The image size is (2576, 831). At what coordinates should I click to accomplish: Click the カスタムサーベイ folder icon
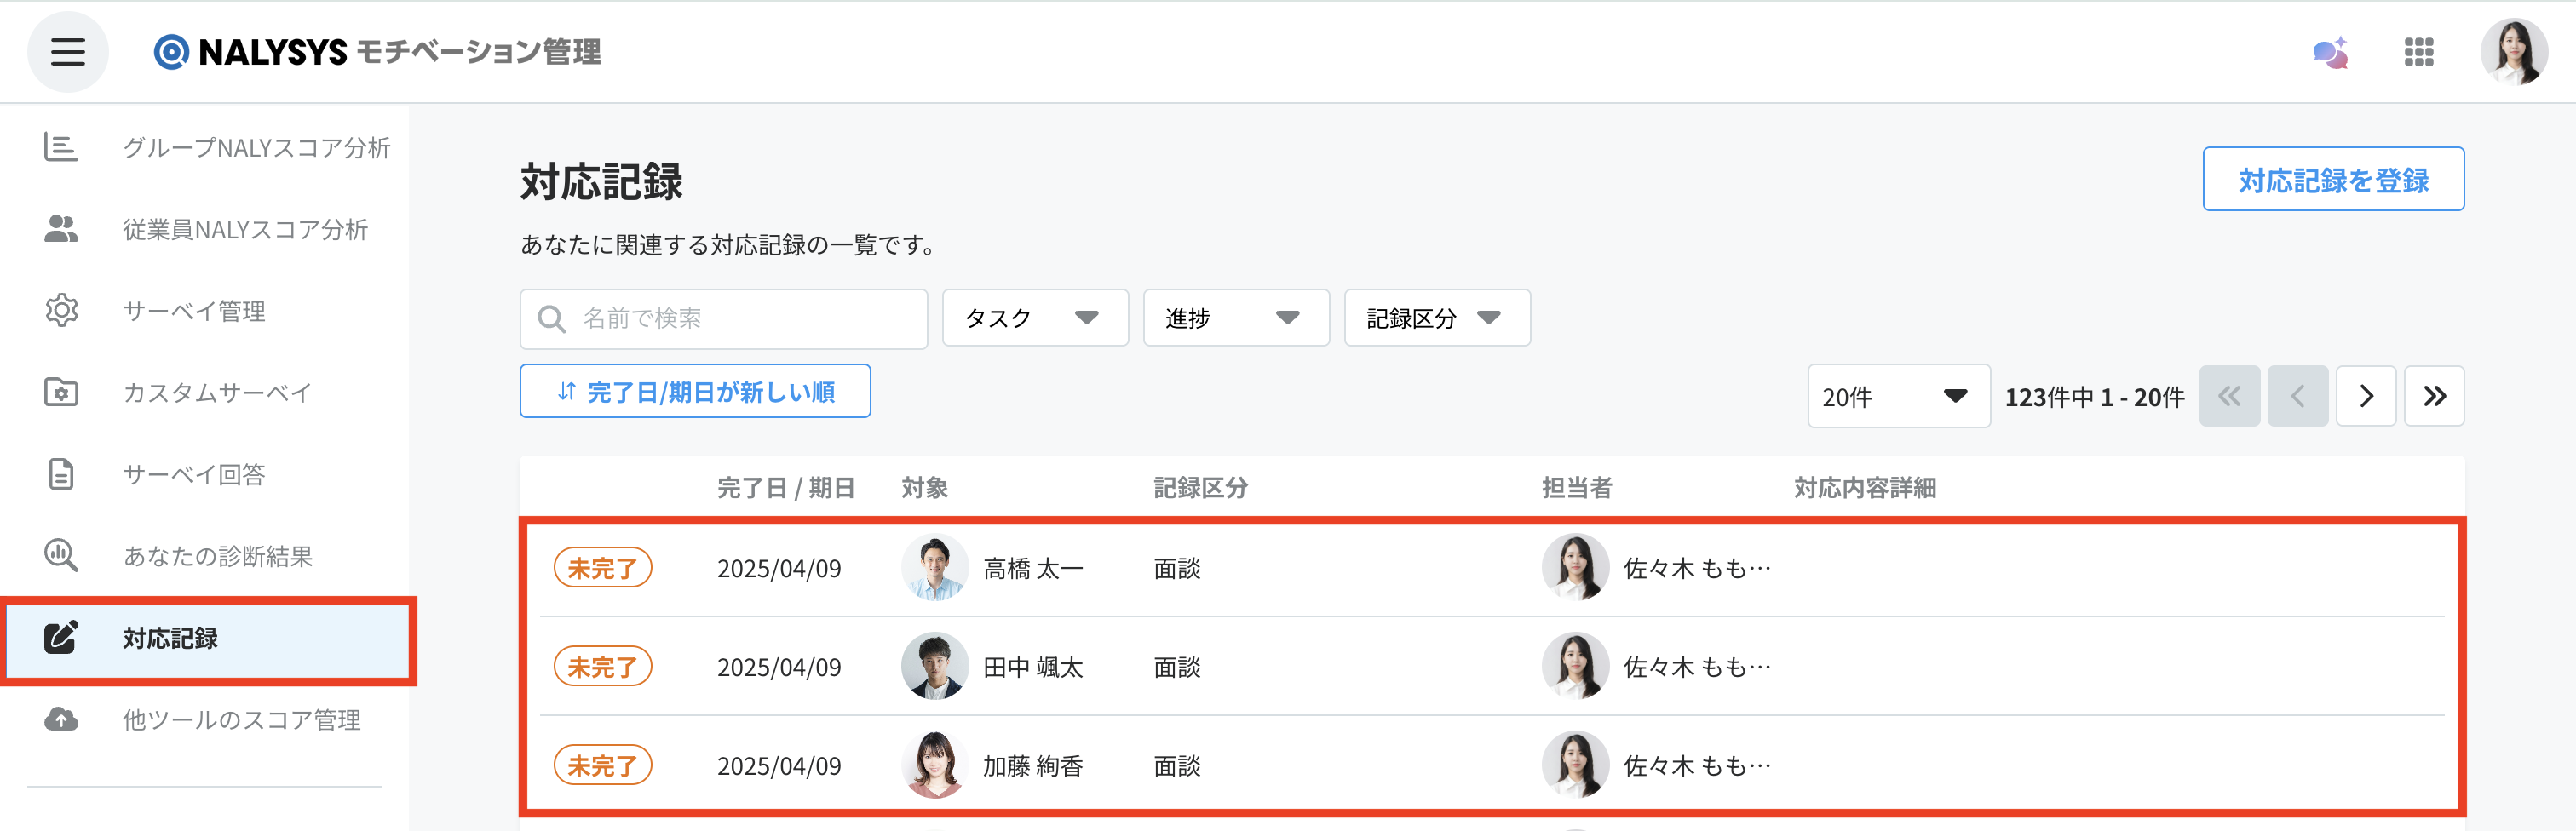61,392
